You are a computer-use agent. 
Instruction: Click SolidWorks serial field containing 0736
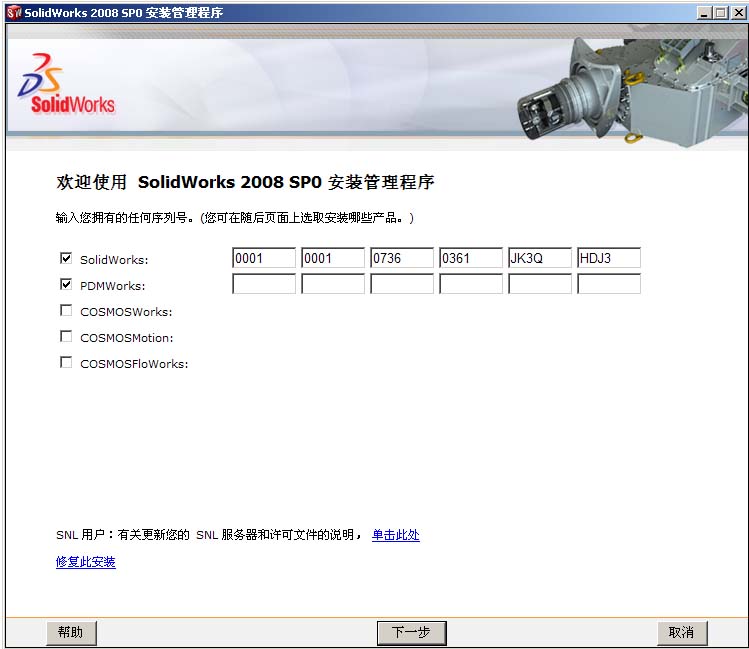point(402,258)
